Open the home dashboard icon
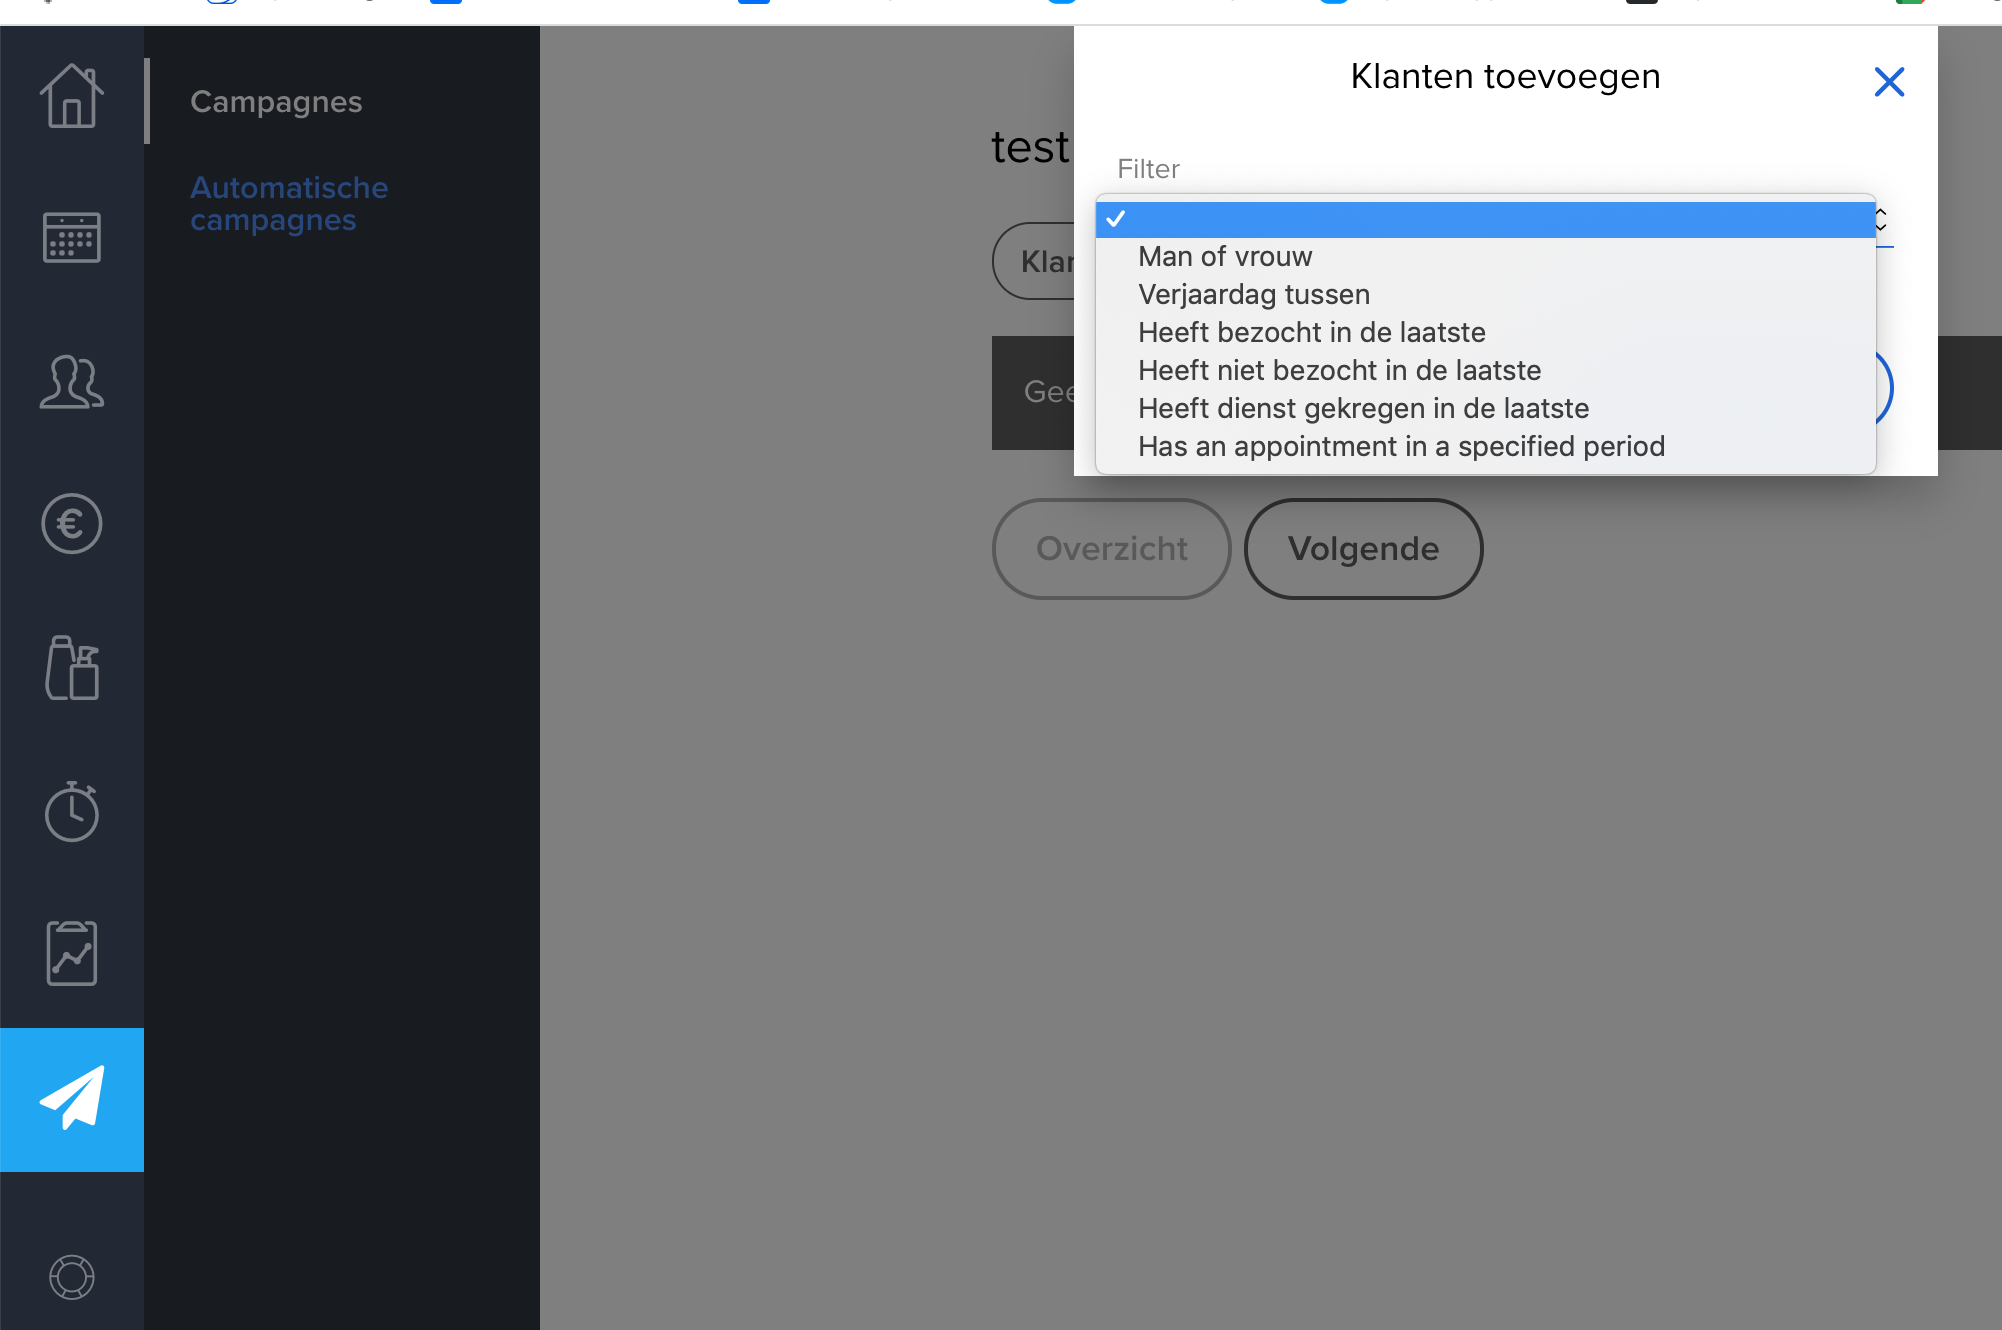 tap(72, 96)
